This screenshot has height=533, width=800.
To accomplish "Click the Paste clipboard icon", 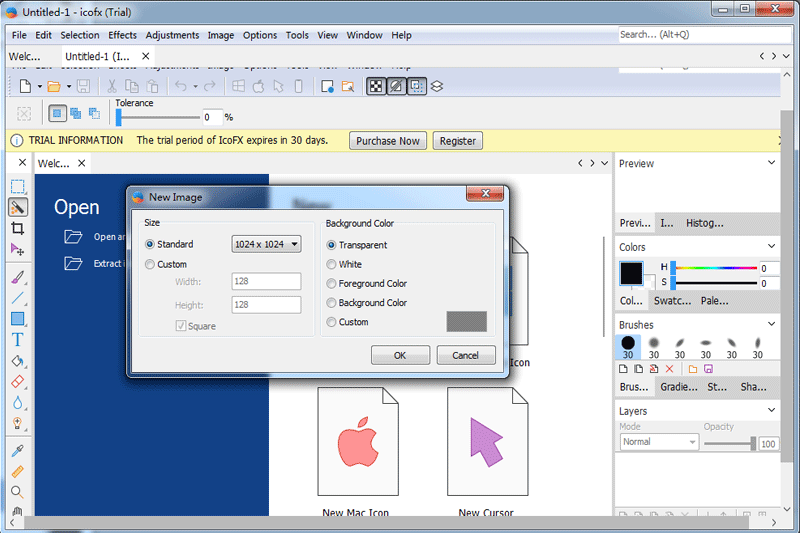I will click(153, 86).
